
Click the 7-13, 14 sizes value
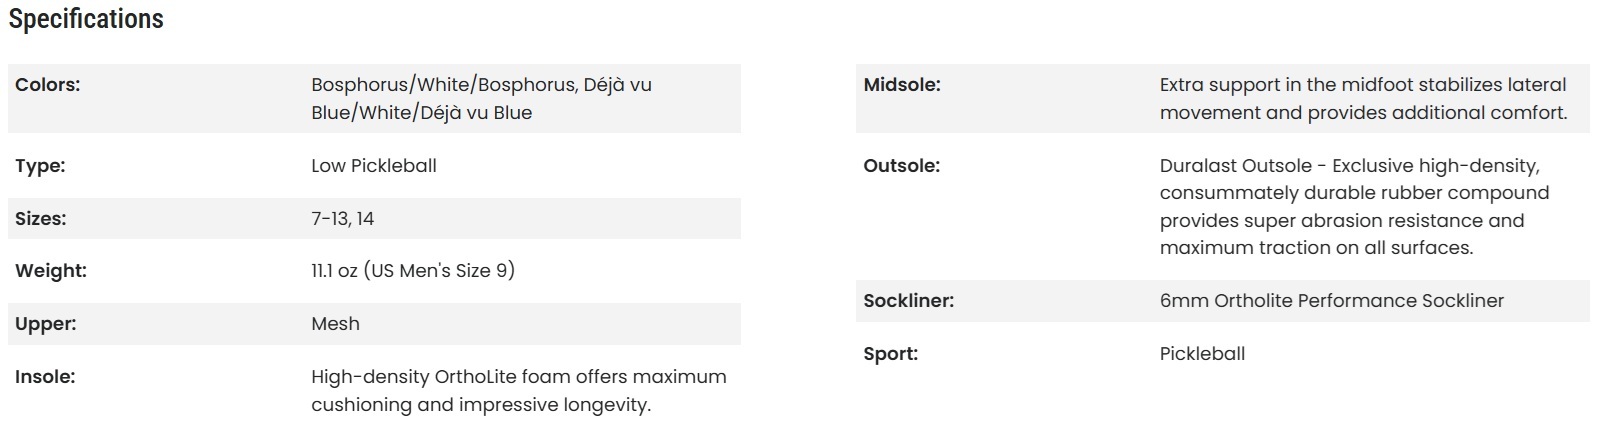click(x=343, y=219)
